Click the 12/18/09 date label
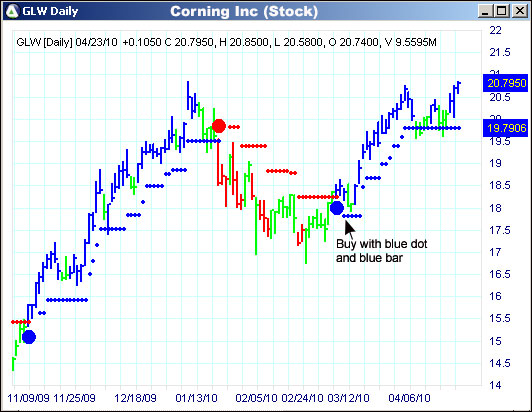 [x=135, y=398]
